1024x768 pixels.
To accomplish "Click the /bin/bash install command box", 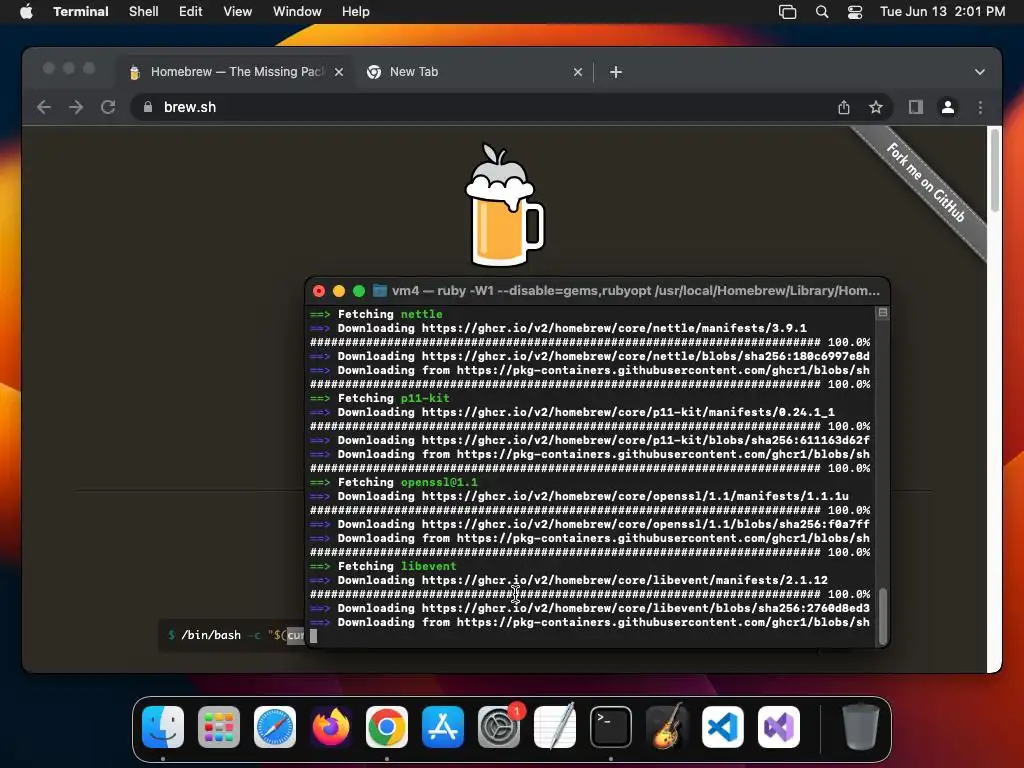I will [x=232, y=635].
